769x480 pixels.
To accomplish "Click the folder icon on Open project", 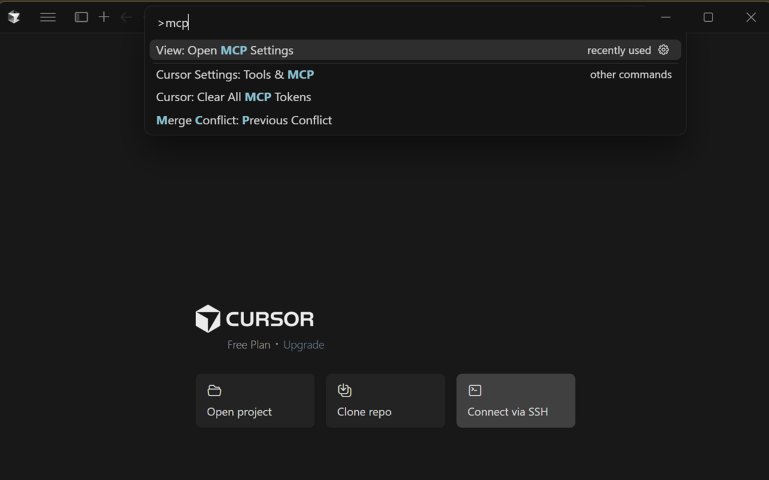I will click(214, 390).
